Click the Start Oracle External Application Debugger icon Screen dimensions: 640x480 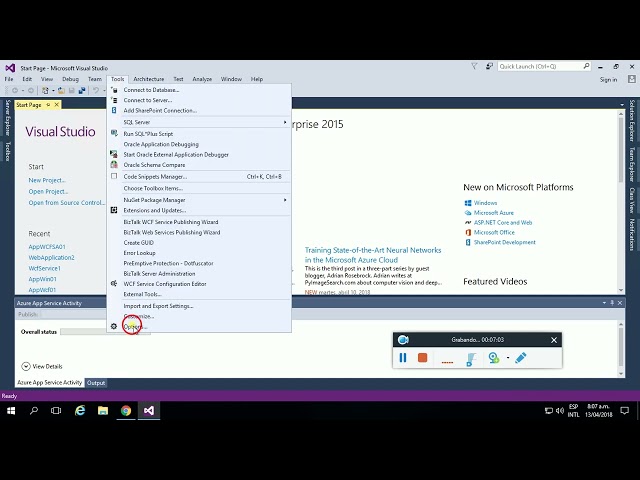coord(114,154)
